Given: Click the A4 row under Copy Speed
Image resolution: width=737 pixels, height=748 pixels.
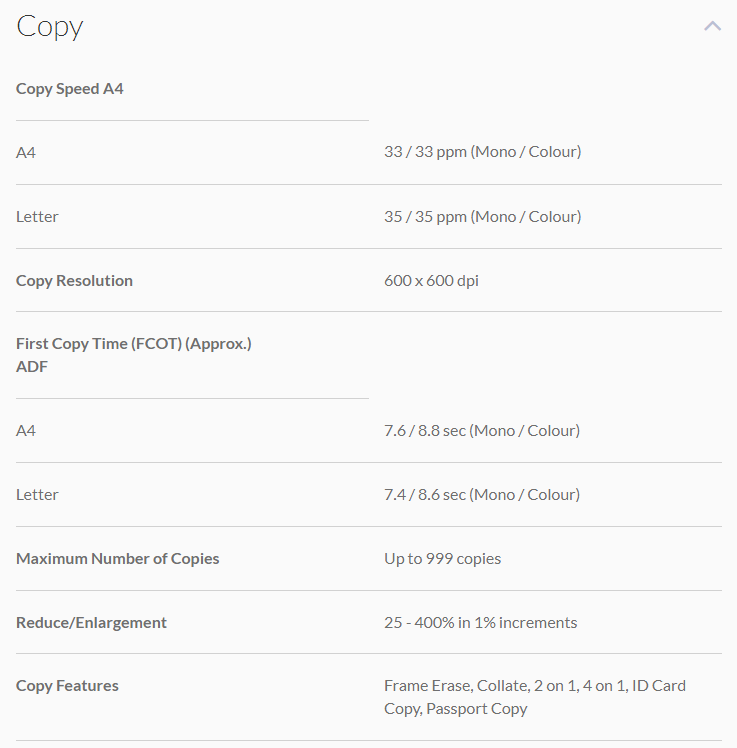Looking at the screenshot, I should point(26,152).
